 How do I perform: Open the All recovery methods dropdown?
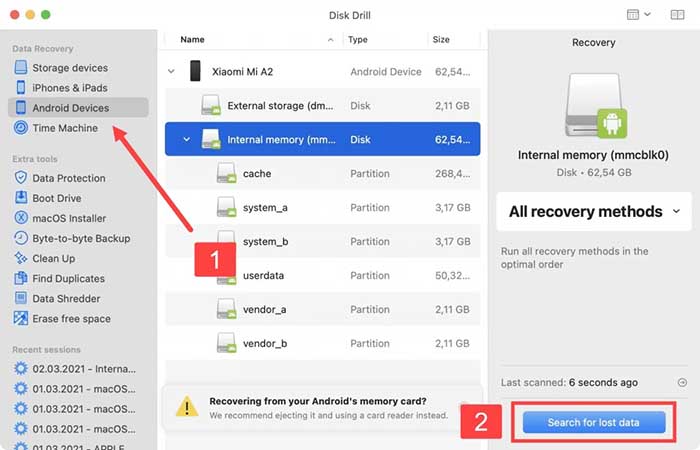point(594,212)
